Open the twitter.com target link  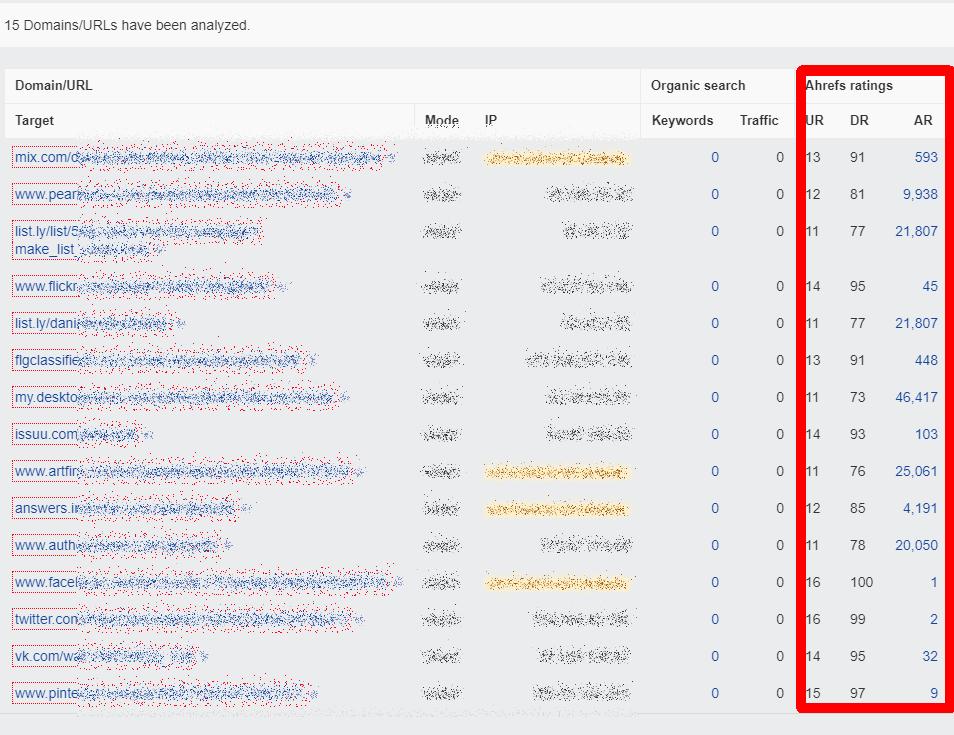coord(189,620)
